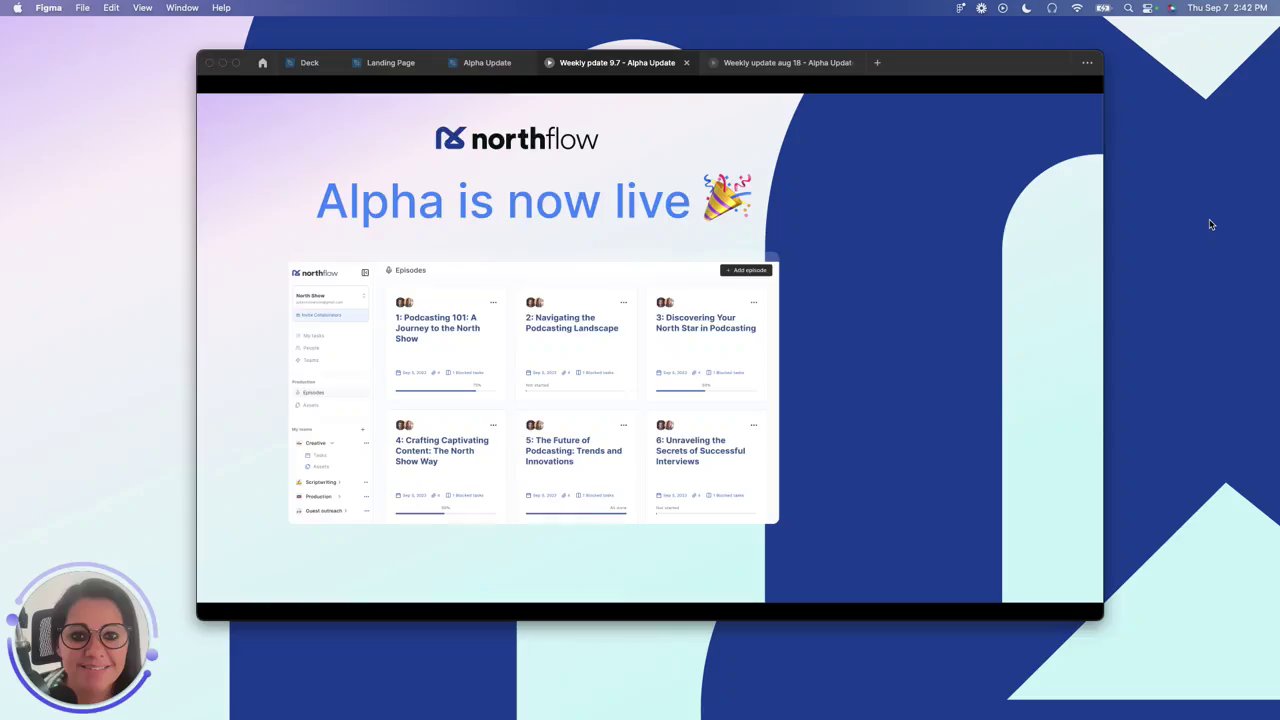Open options menu for episode 4 card

(x=493, y=425)
